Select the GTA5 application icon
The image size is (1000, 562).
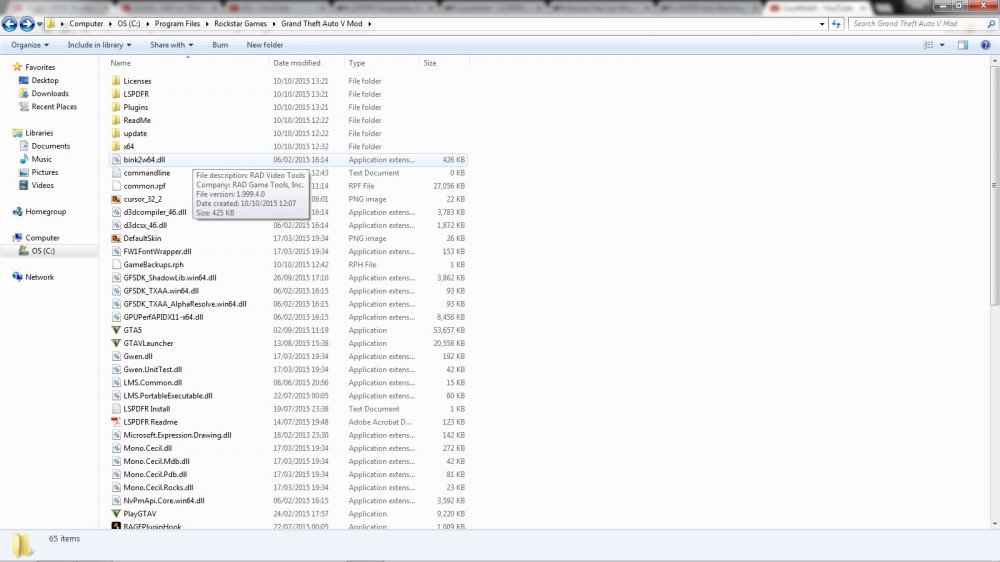tap(115, 330)
